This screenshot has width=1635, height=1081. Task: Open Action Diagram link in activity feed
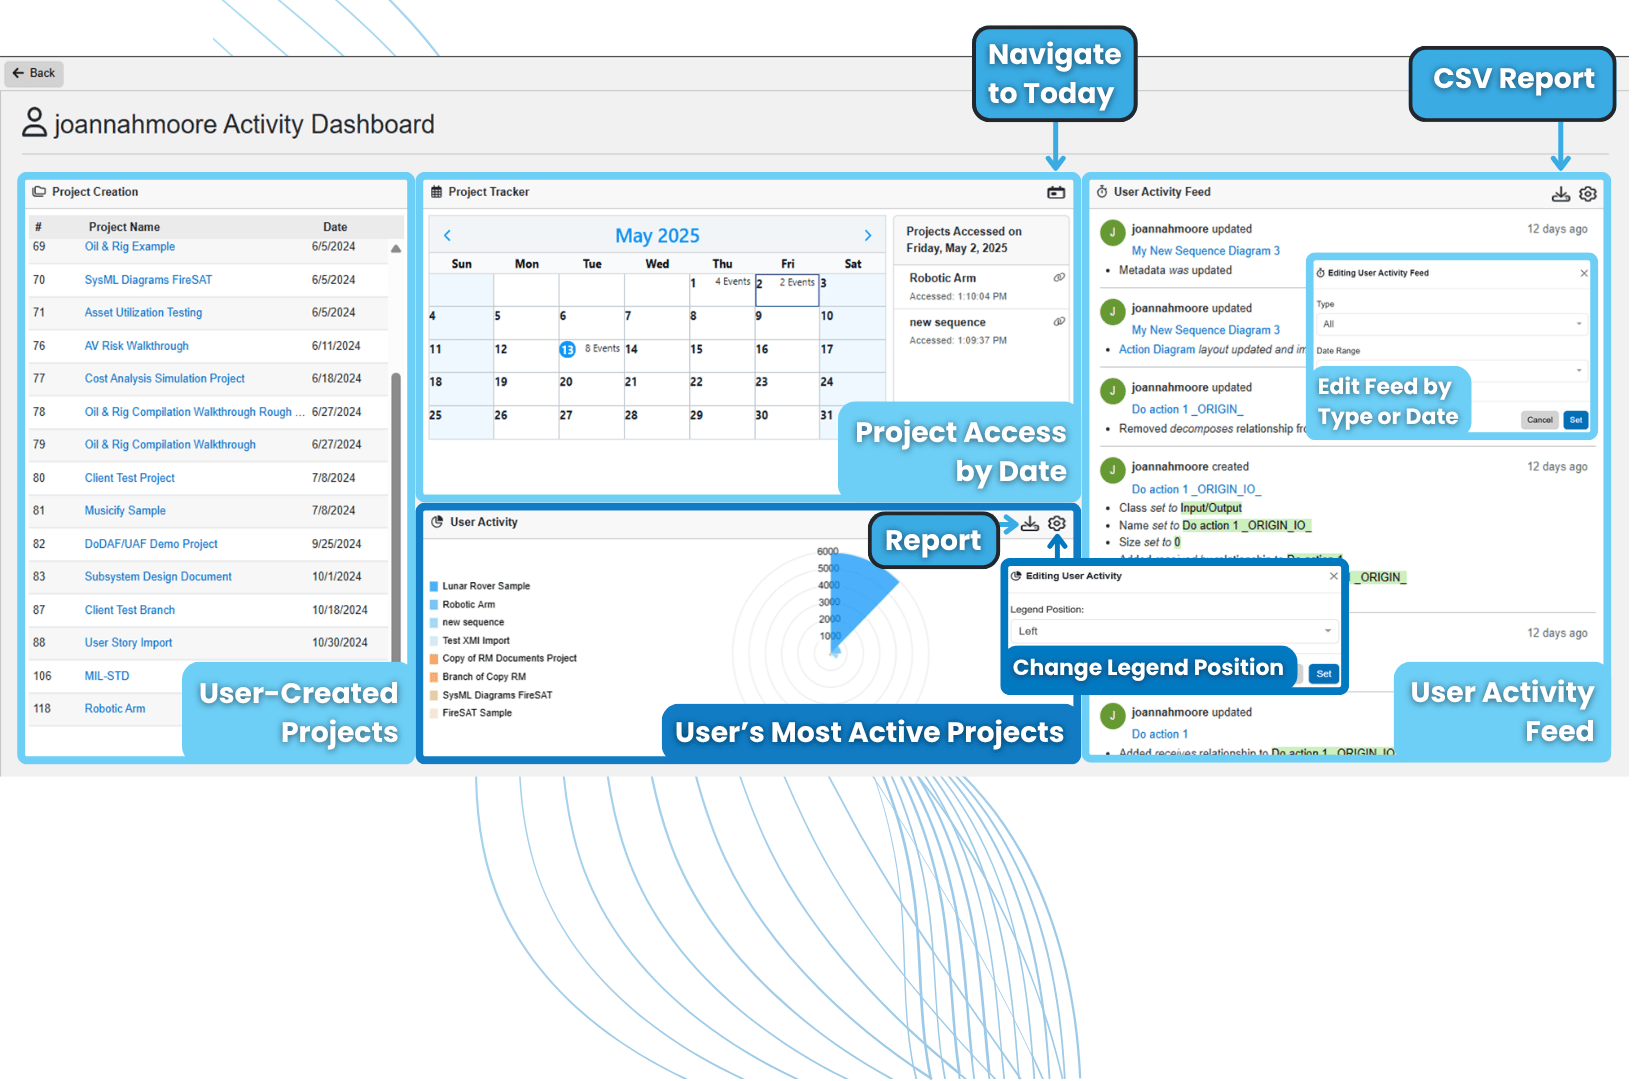click(x=1157, y=350)
